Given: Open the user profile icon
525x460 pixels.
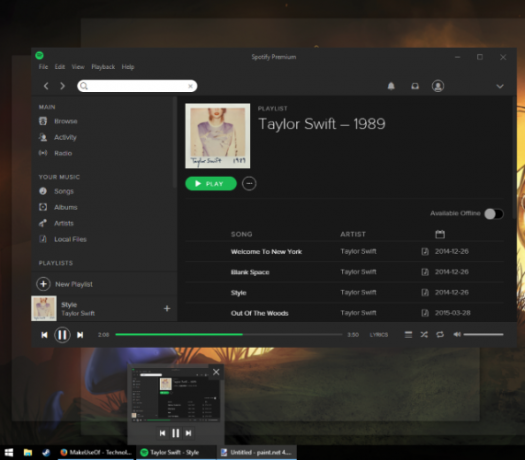Looking at the screenshot, I should click(x=438, y=86).
